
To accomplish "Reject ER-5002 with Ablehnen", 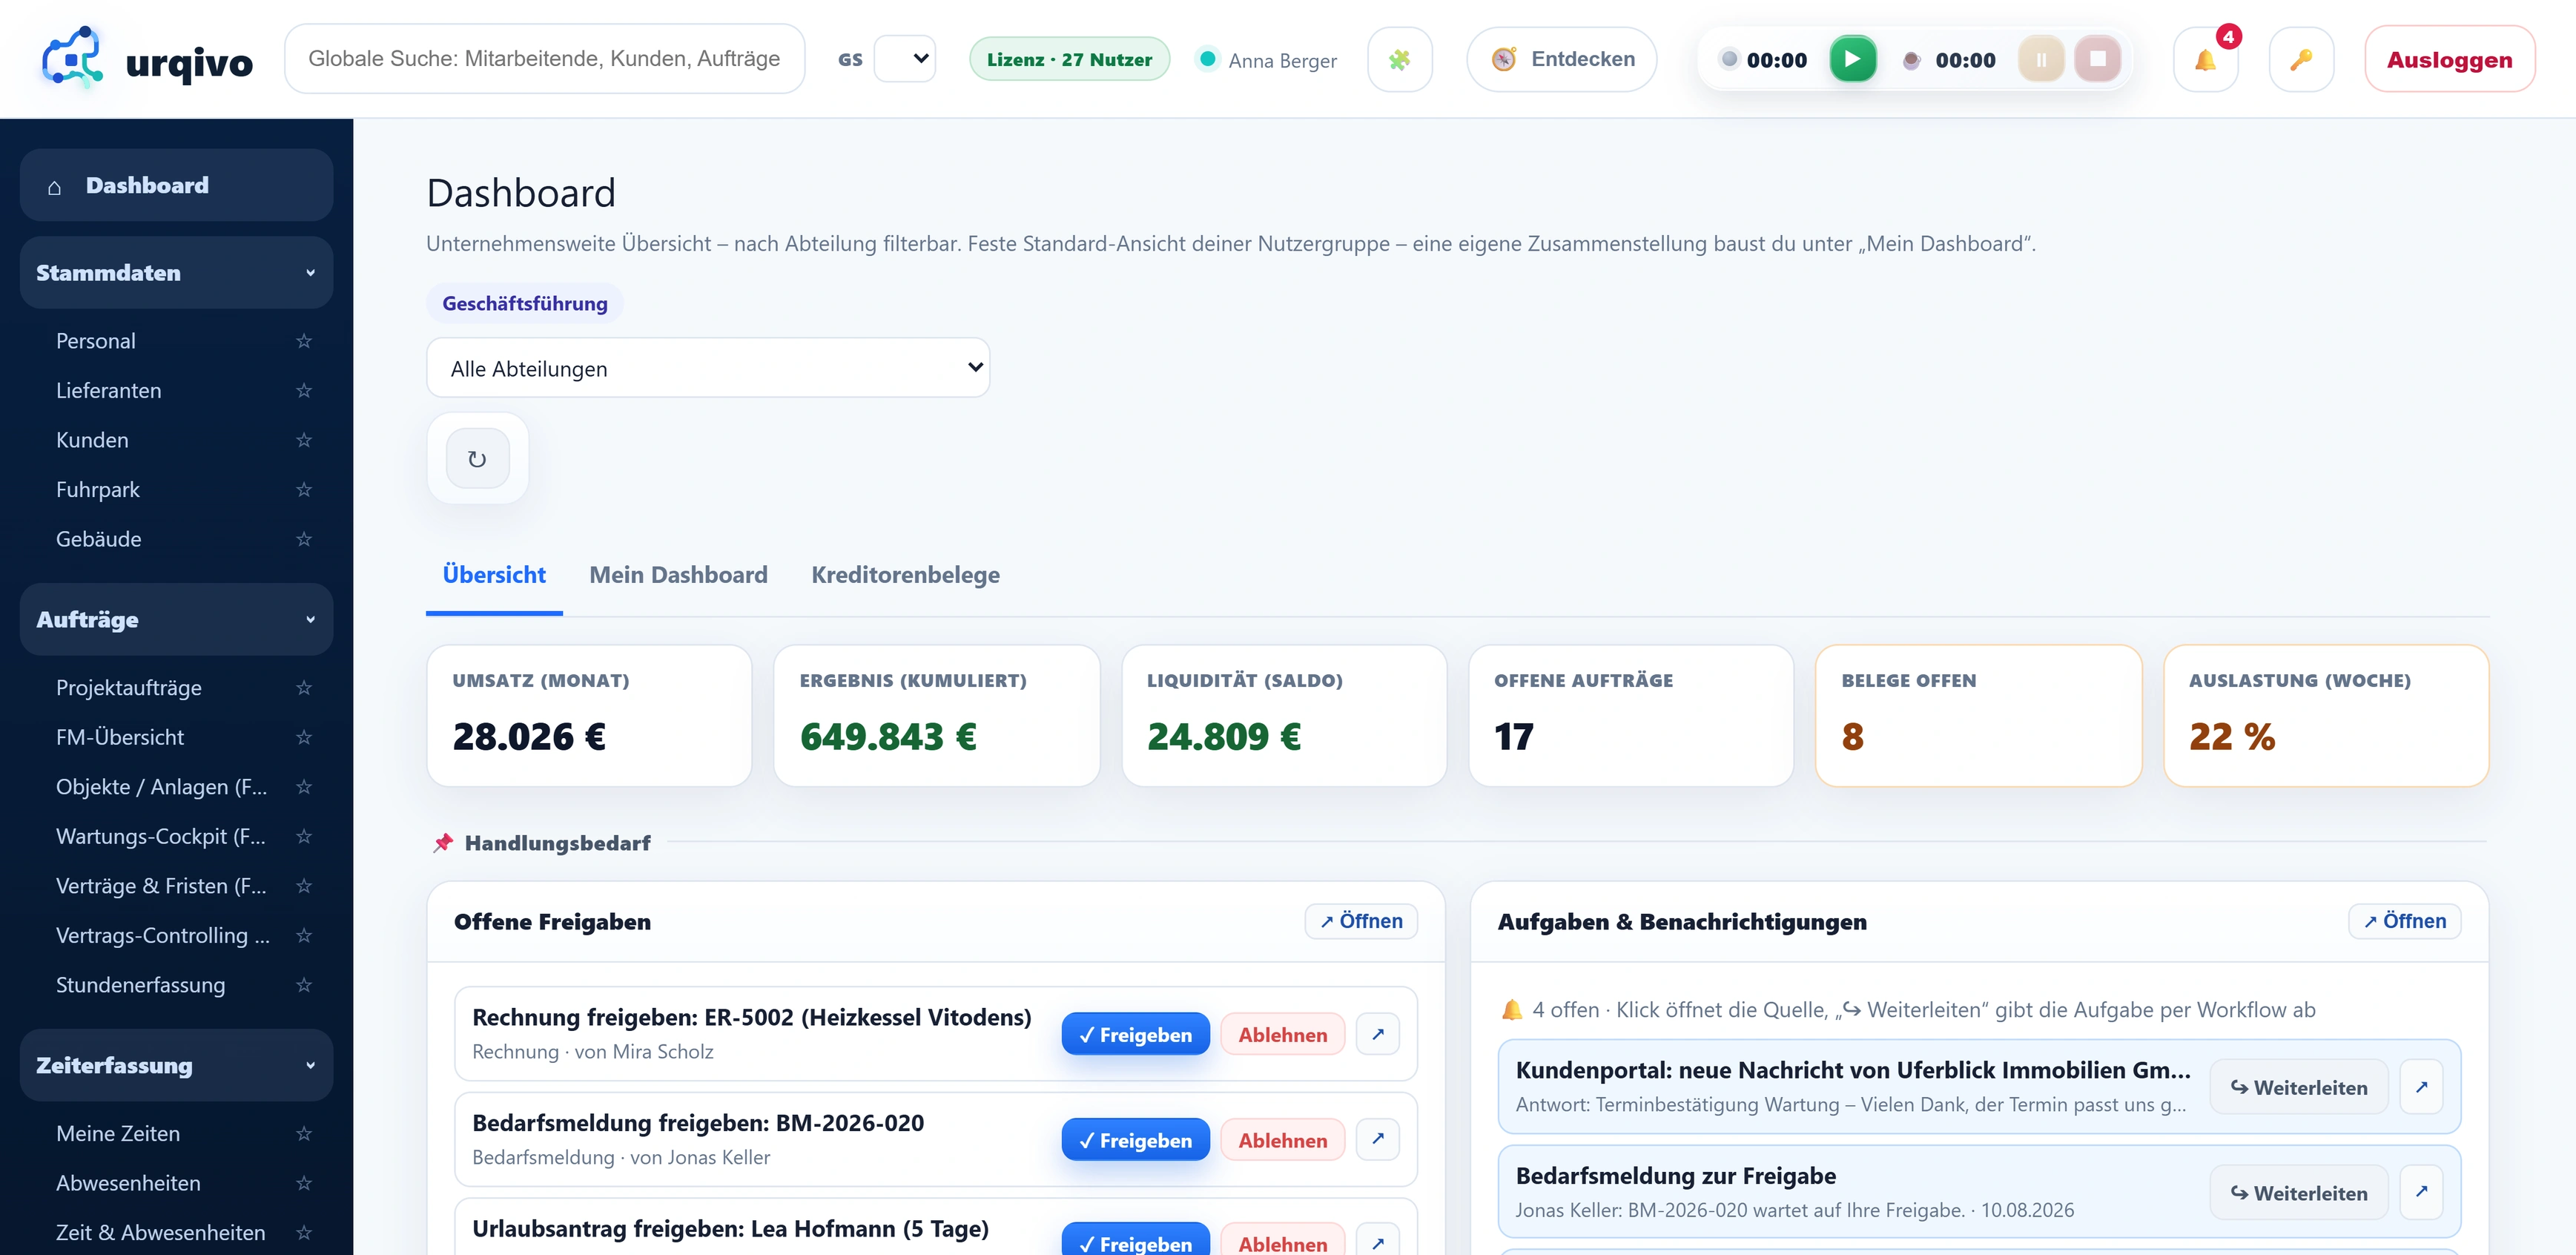I will pos(1282,1034).
